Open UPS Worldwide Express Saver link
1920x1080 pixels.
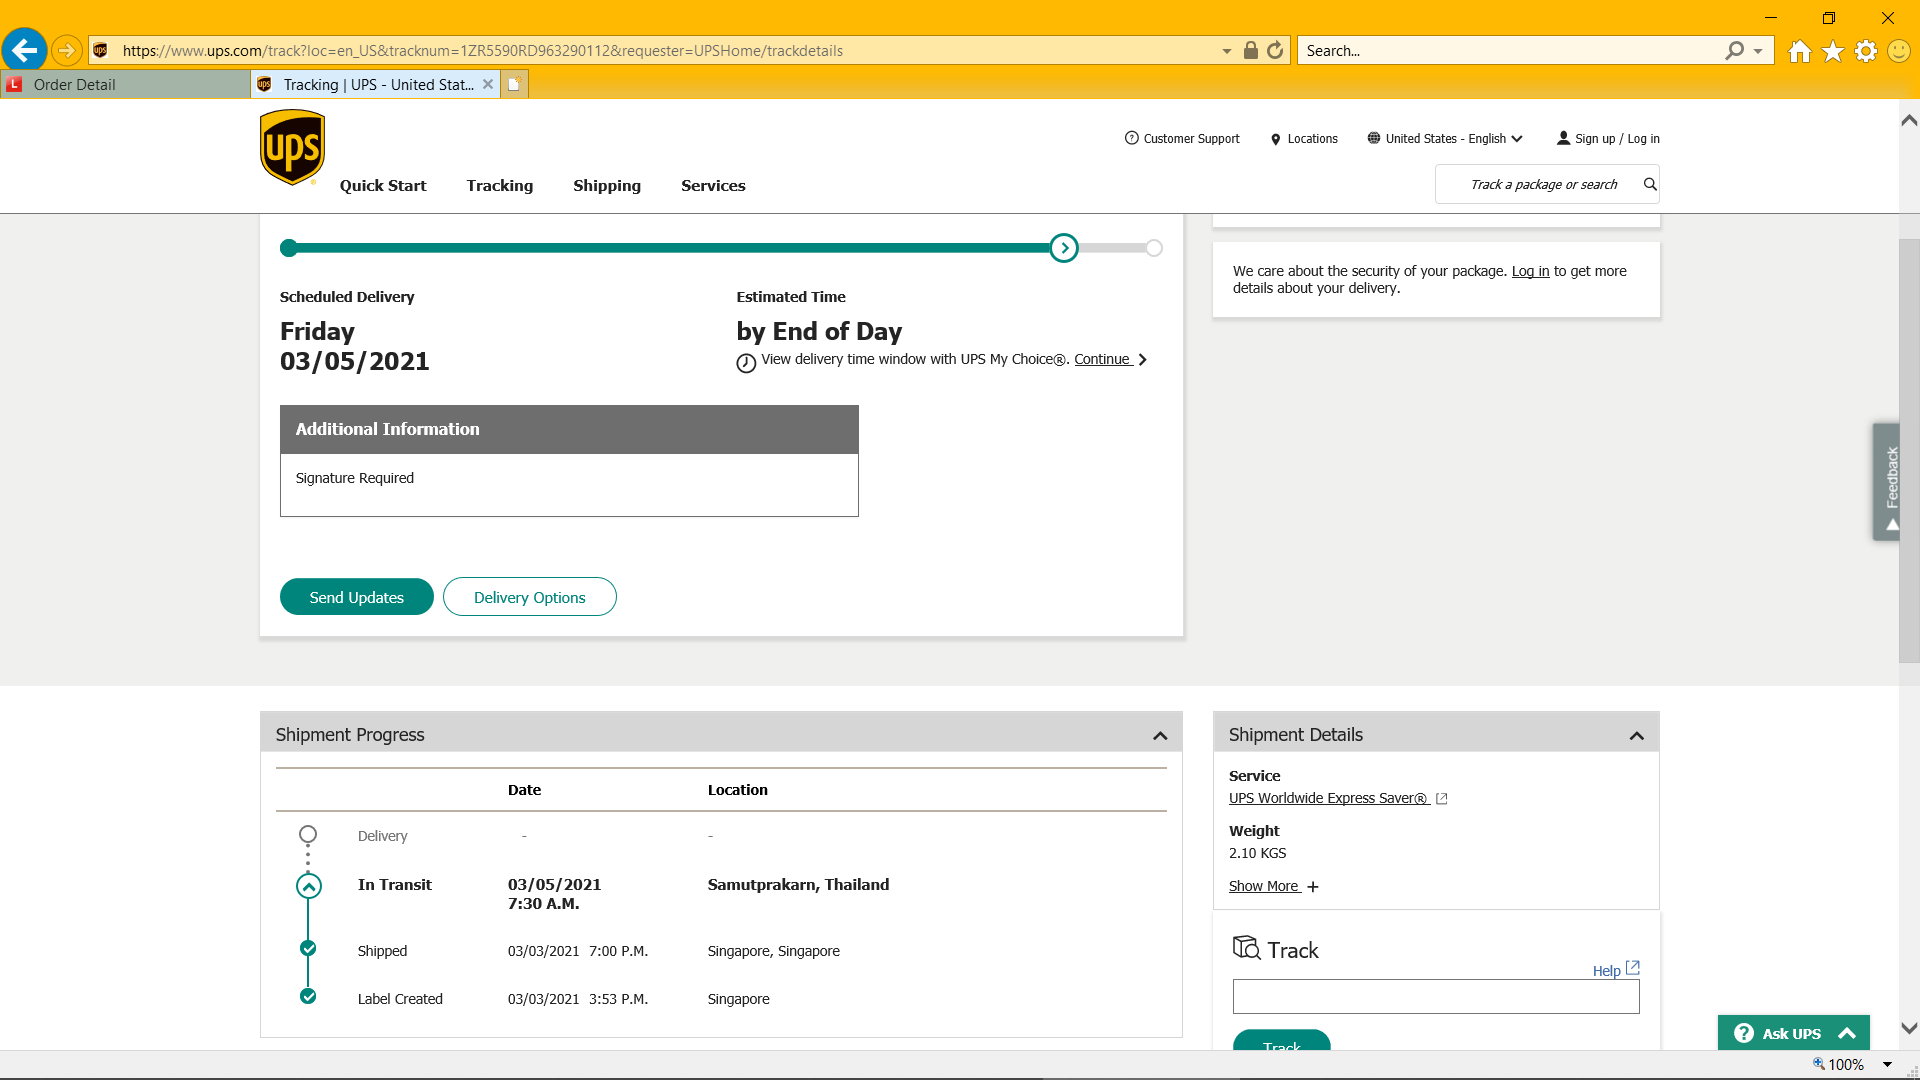(1327, 798)
